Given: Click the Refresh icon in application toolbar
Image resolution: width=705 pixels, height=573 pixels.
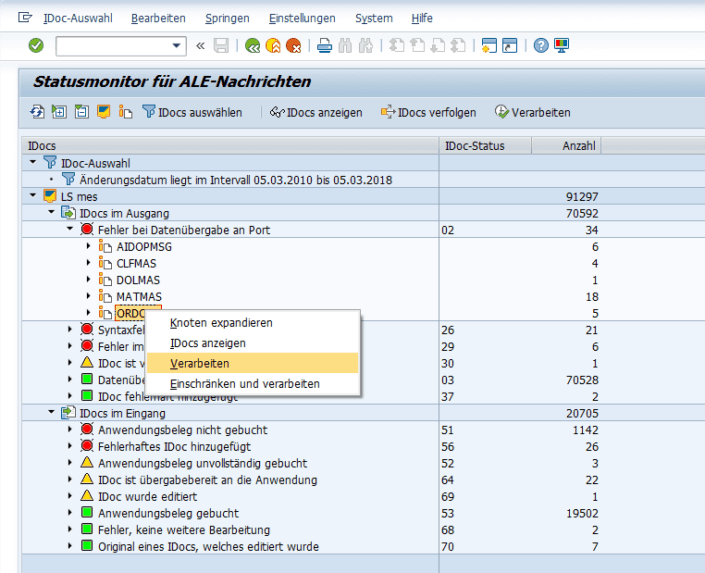Looking at the screenshot, I should pyautogui.click(x=38, y=113).
